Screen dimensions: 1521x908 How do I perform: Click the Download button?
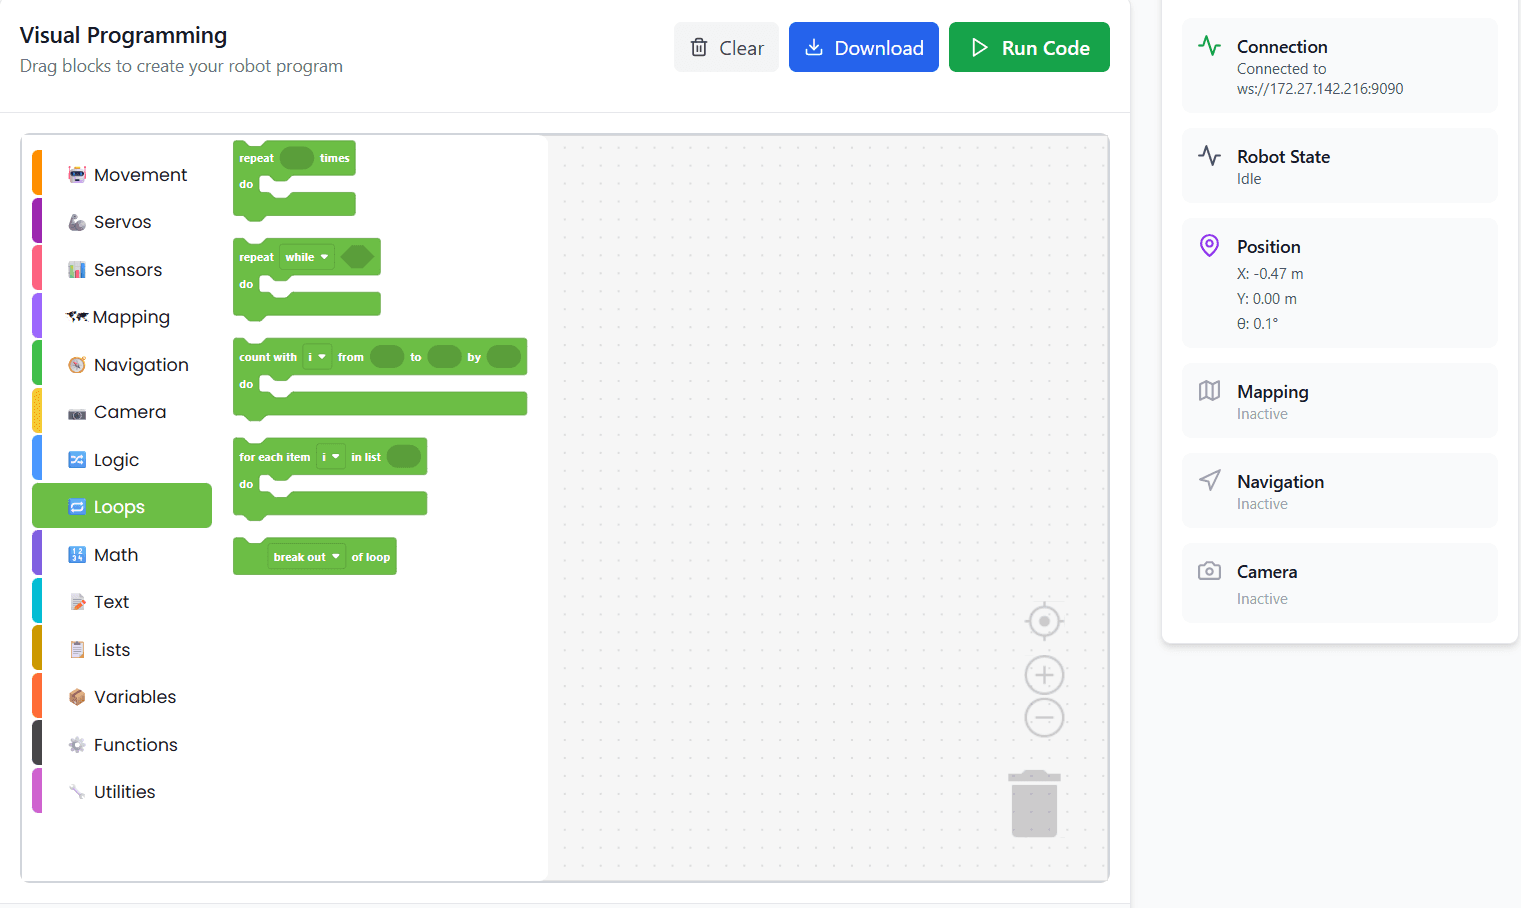tap(863, 48)
